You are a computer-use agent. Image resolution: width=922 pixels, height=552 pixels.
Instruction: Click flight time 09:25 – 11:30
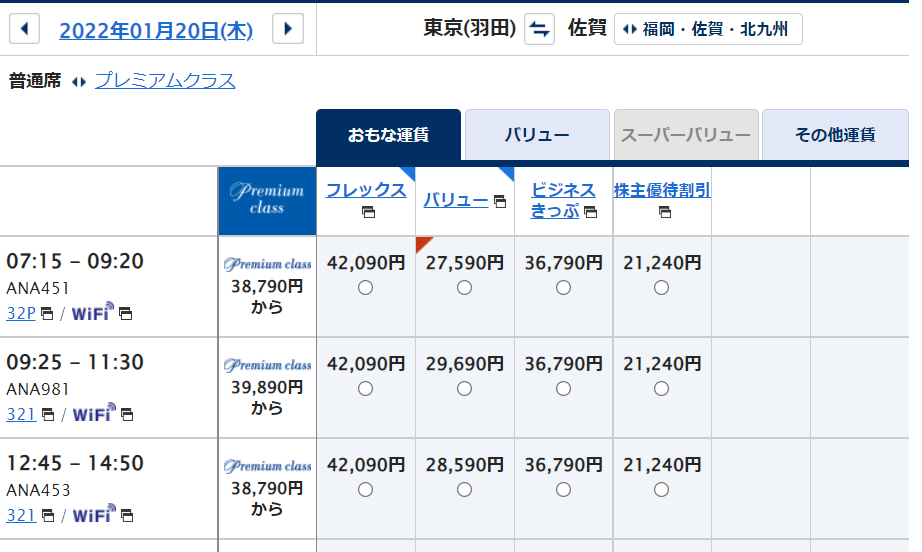coord(75,362)
